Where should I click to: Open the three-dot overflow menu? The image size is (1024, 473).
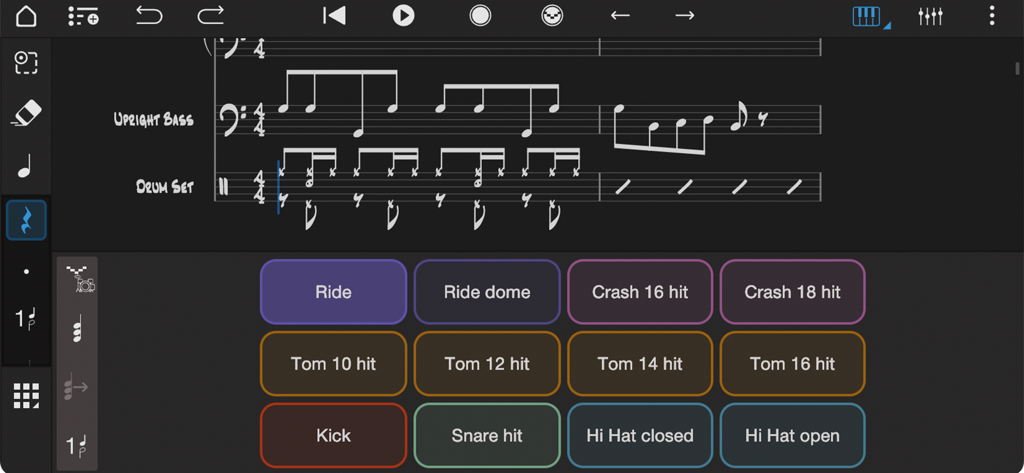point(992,16)
